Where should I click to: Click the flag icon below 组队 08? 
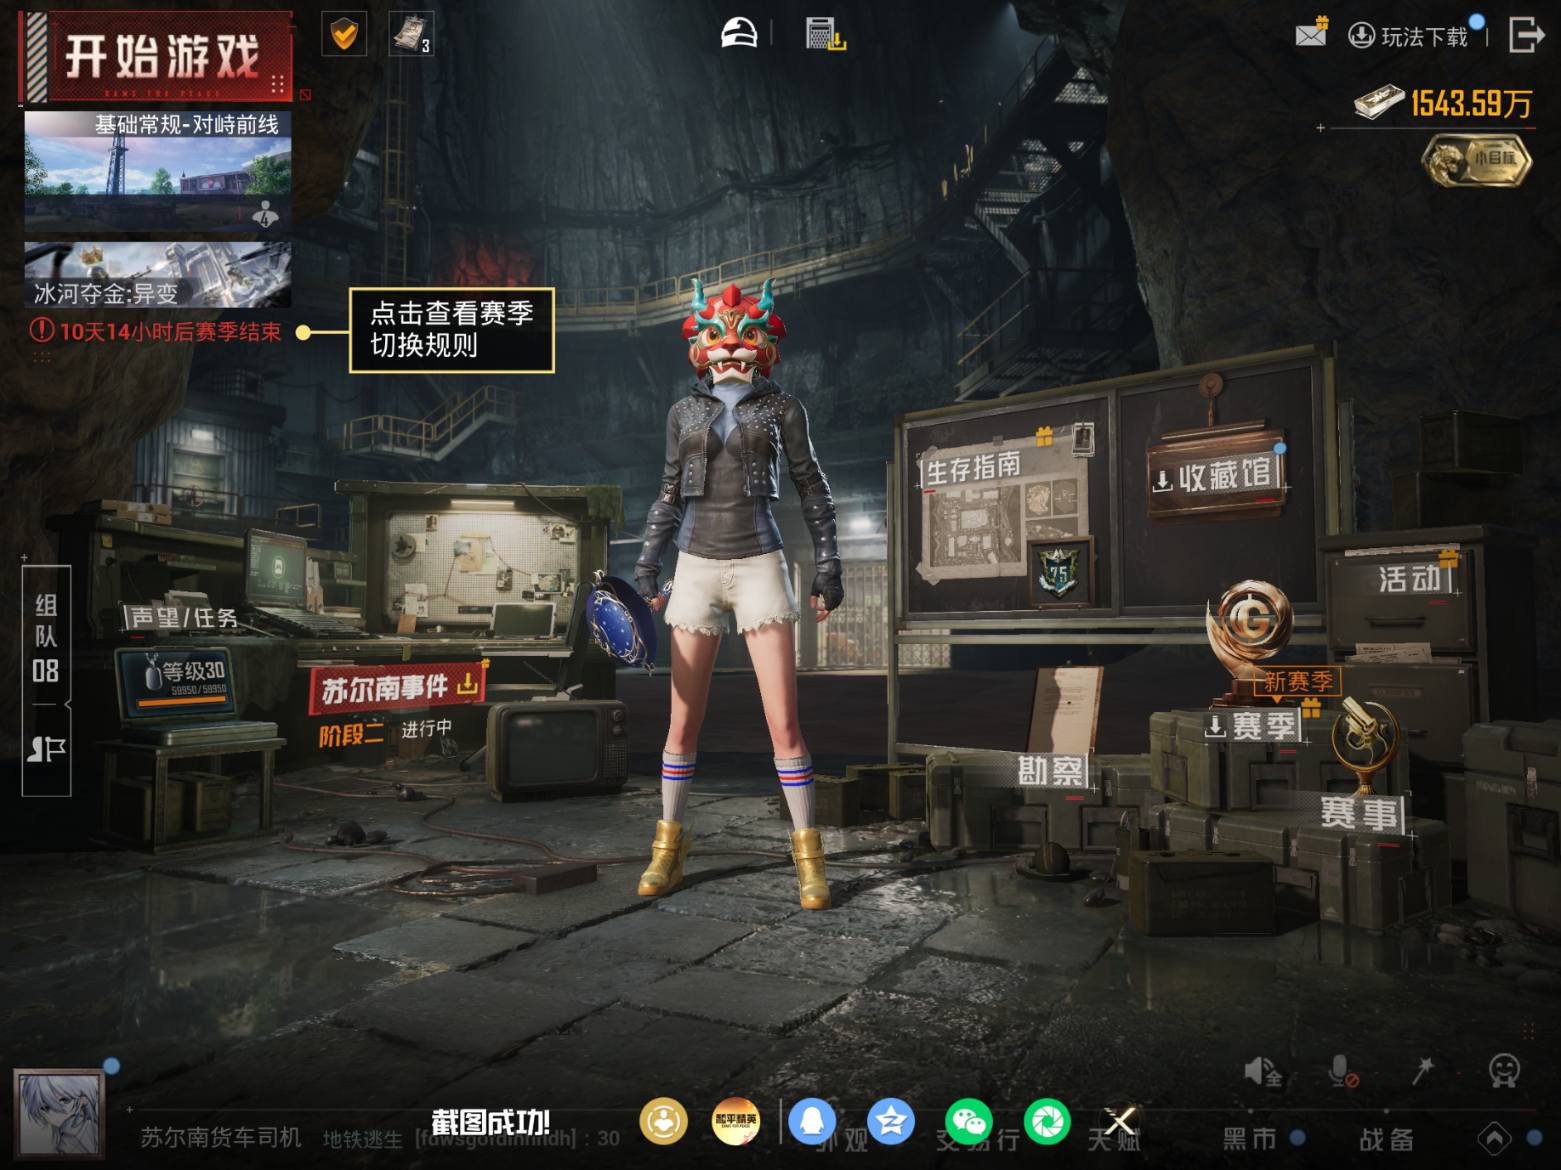coord(46,749)
